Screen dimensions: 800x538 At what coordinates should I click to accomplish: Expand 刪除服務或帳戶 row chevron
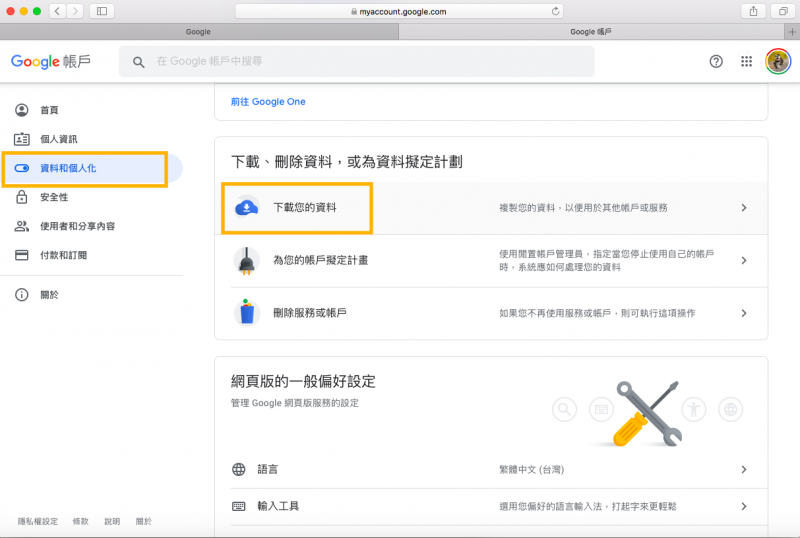click(744, 313)
